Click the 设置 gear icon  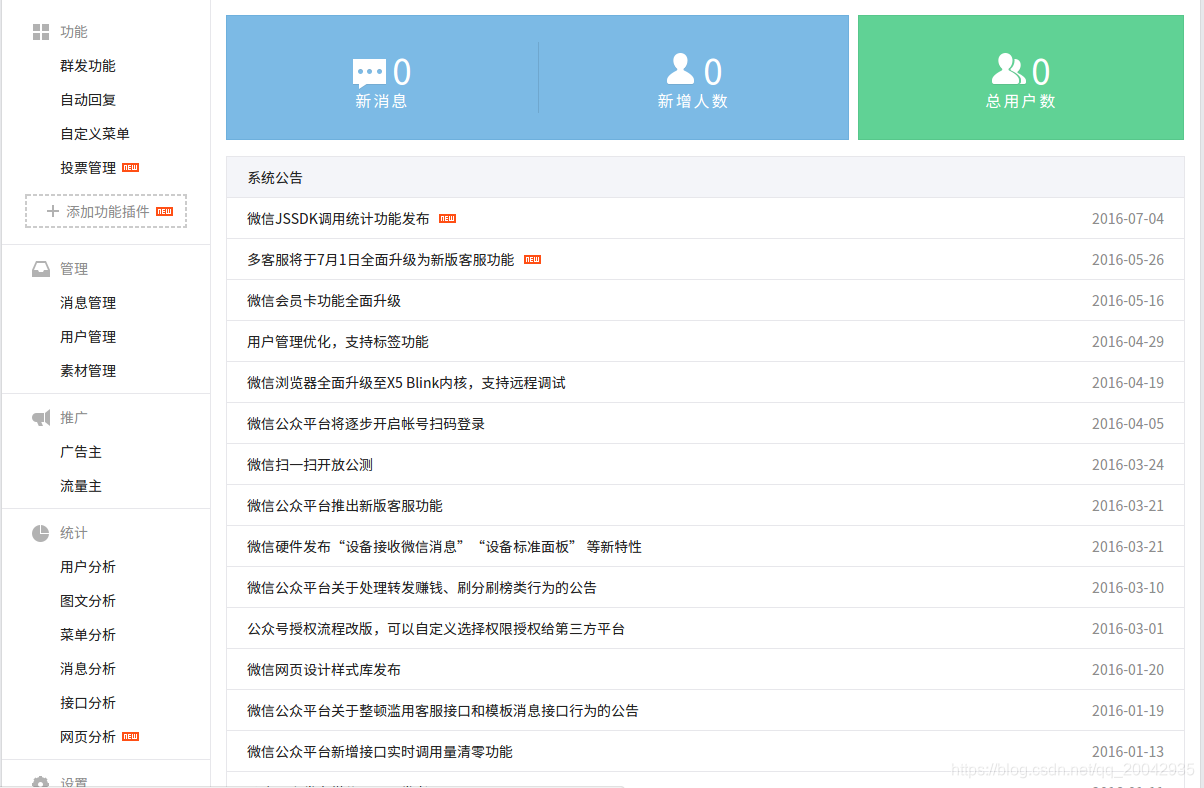pyautogui.click(x=41, y=782)
